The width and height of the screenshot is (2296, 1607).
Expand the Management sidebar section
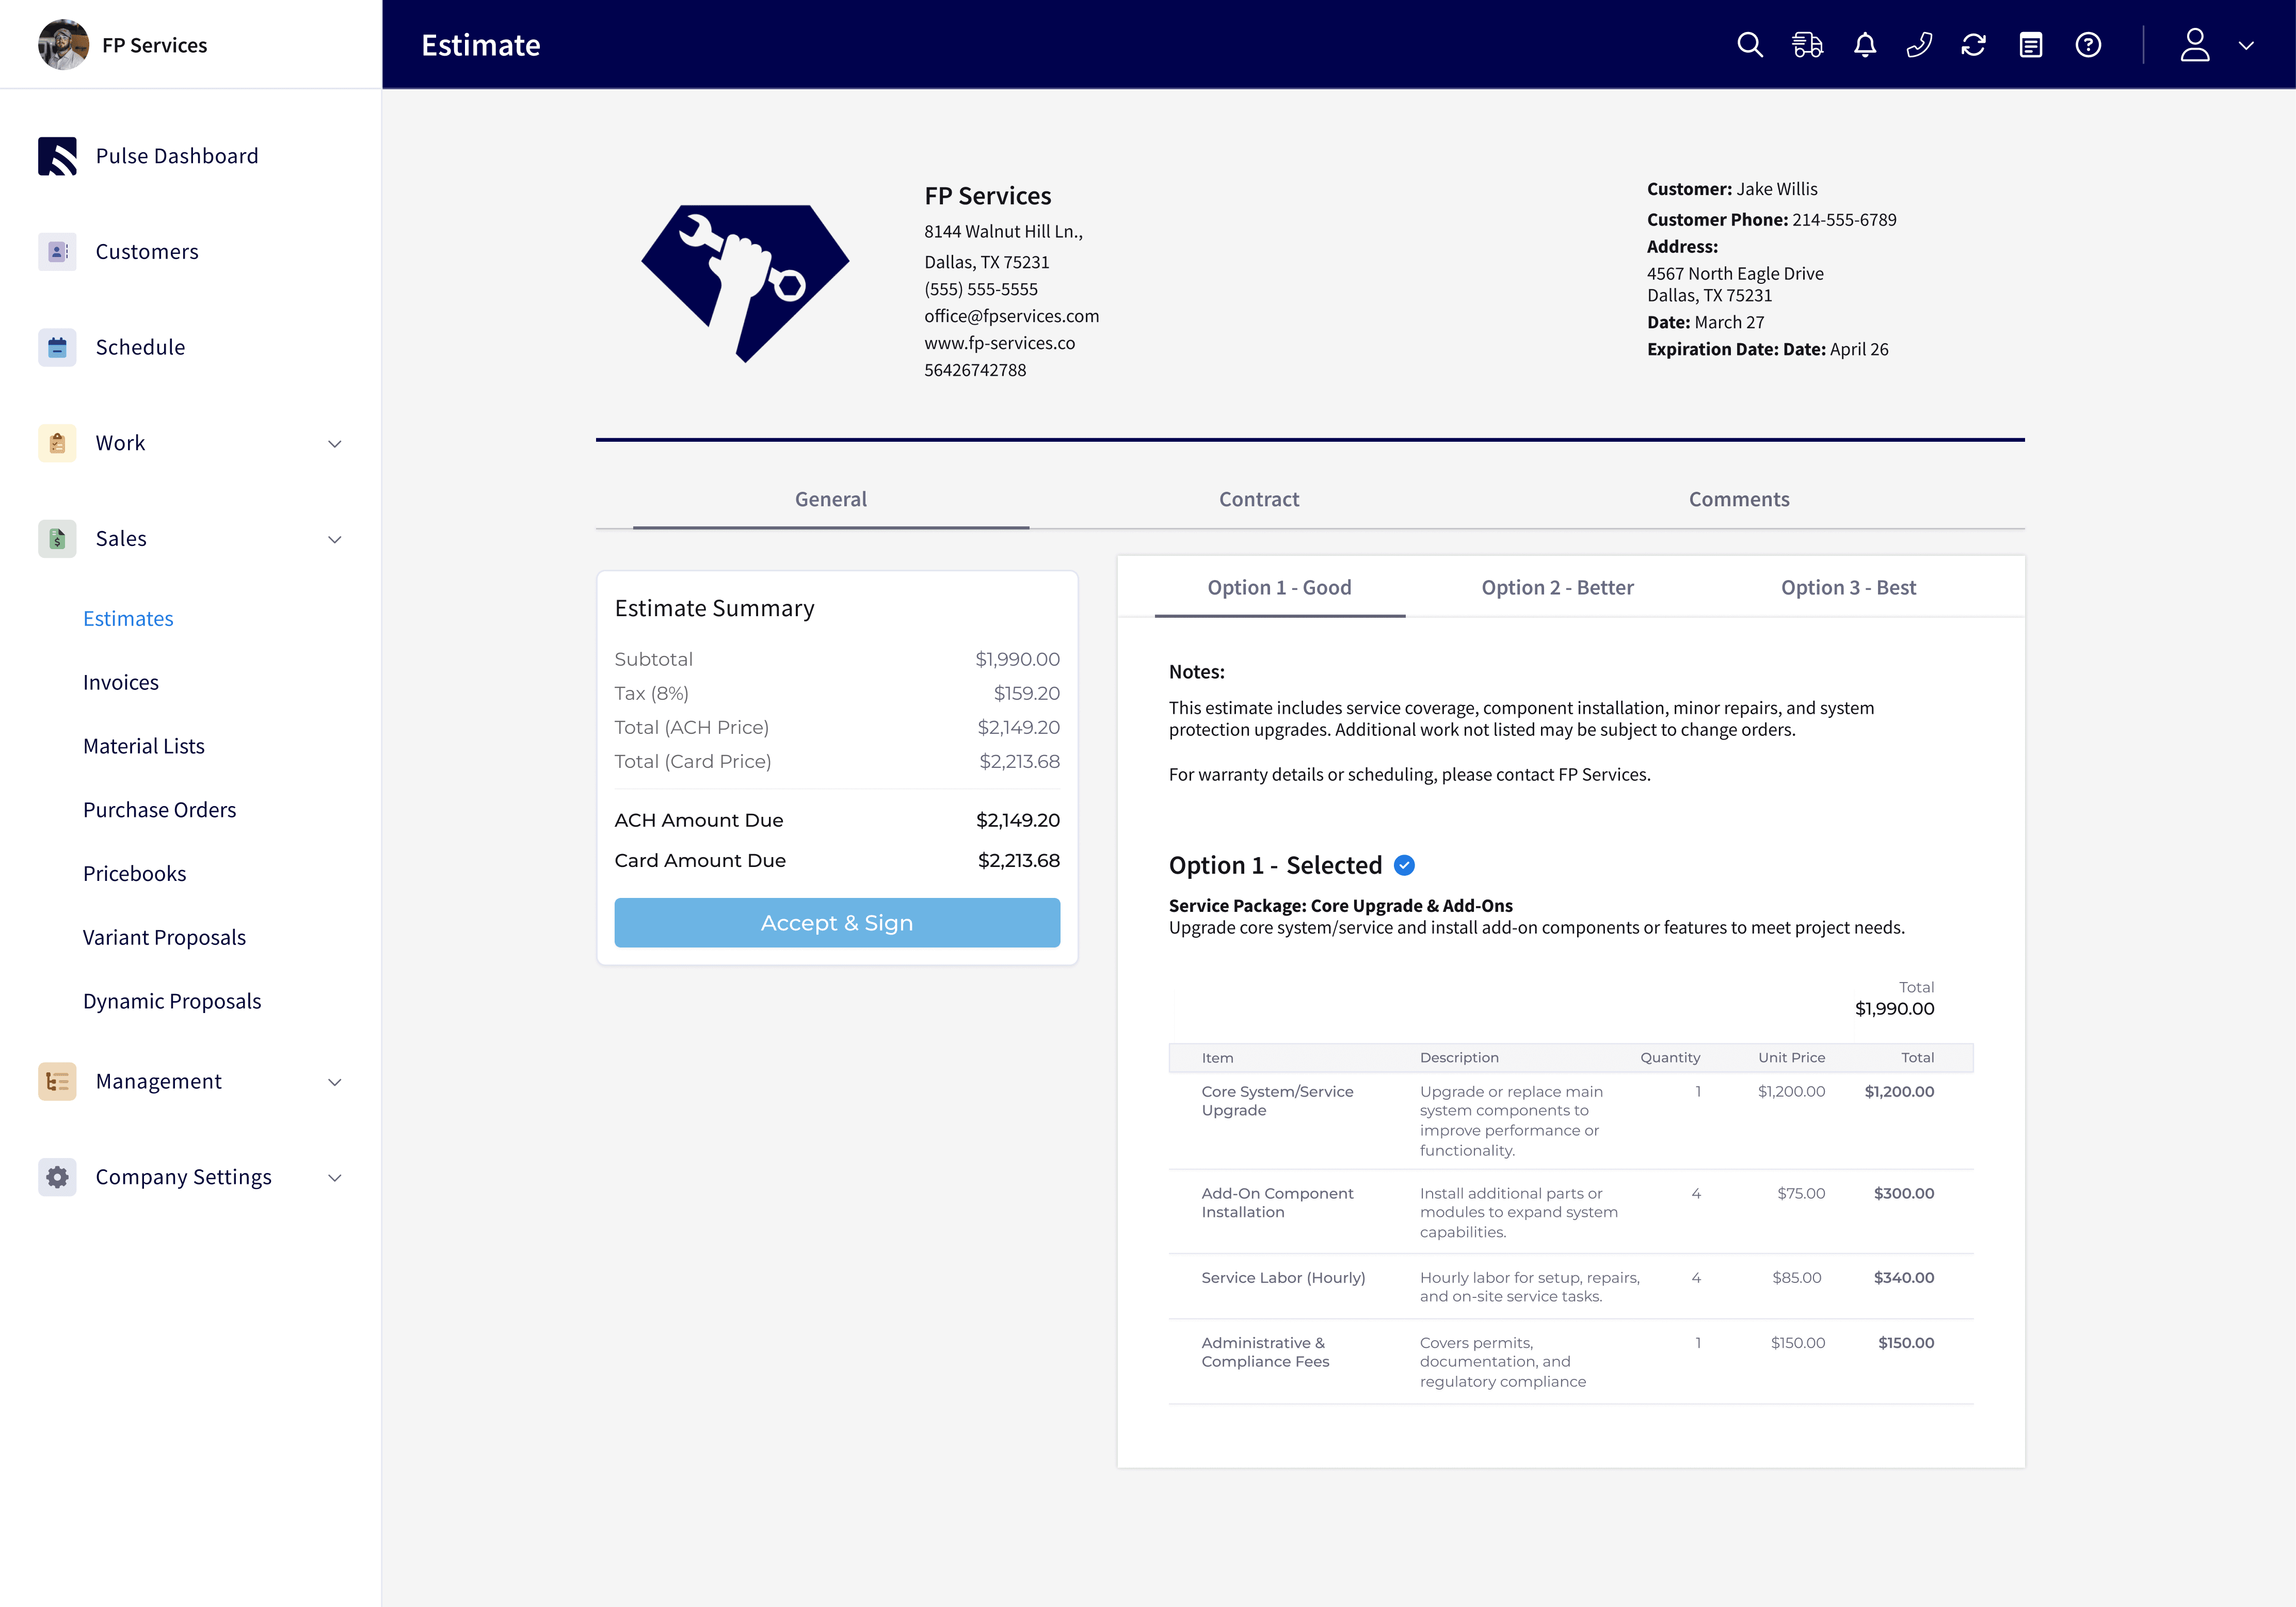coord(335,1082)
